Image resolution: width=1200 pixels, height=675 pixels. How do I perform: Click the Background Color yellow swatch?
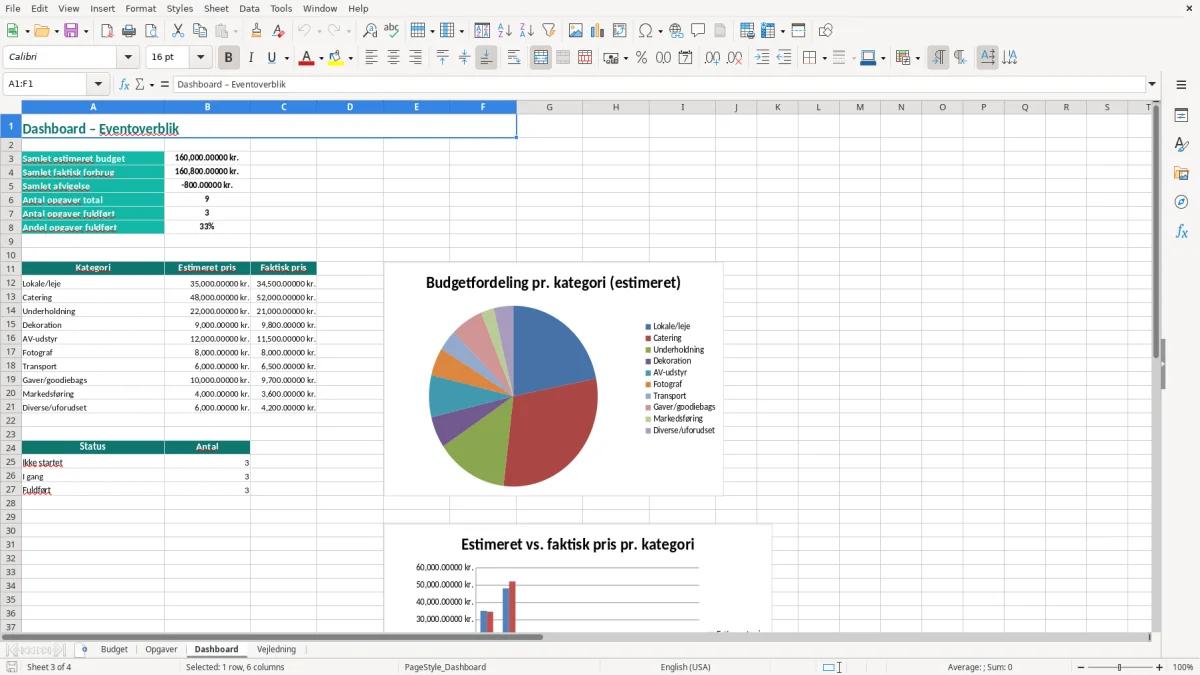click(336, 58)
